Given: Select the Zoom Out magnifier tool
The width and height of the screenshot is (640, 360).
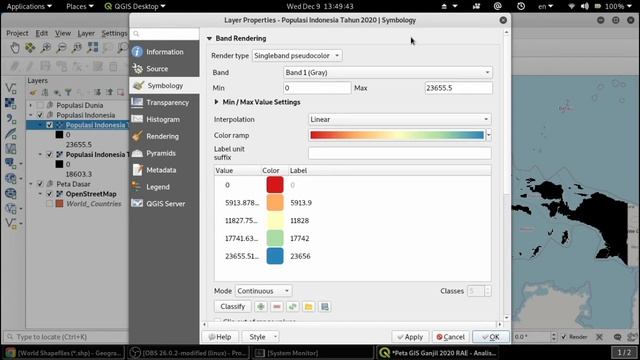Looking at the screenshot, I should pos(61,48).
